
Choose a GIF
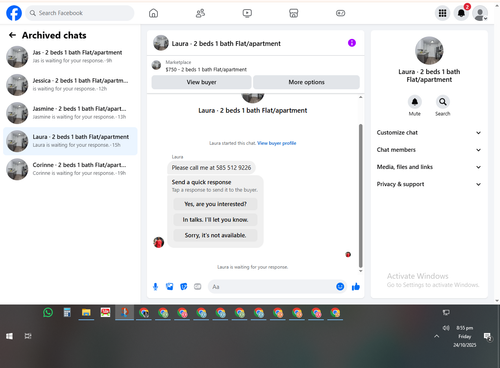[198, 287]
